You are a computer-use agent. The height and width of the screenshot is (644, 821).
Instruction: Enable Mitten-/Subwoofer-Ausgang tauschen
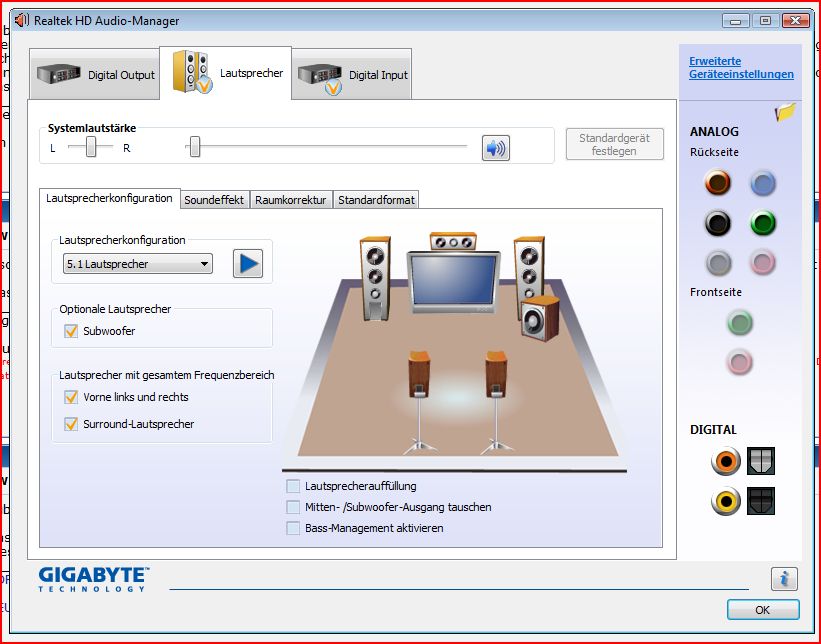coord(293,507)
